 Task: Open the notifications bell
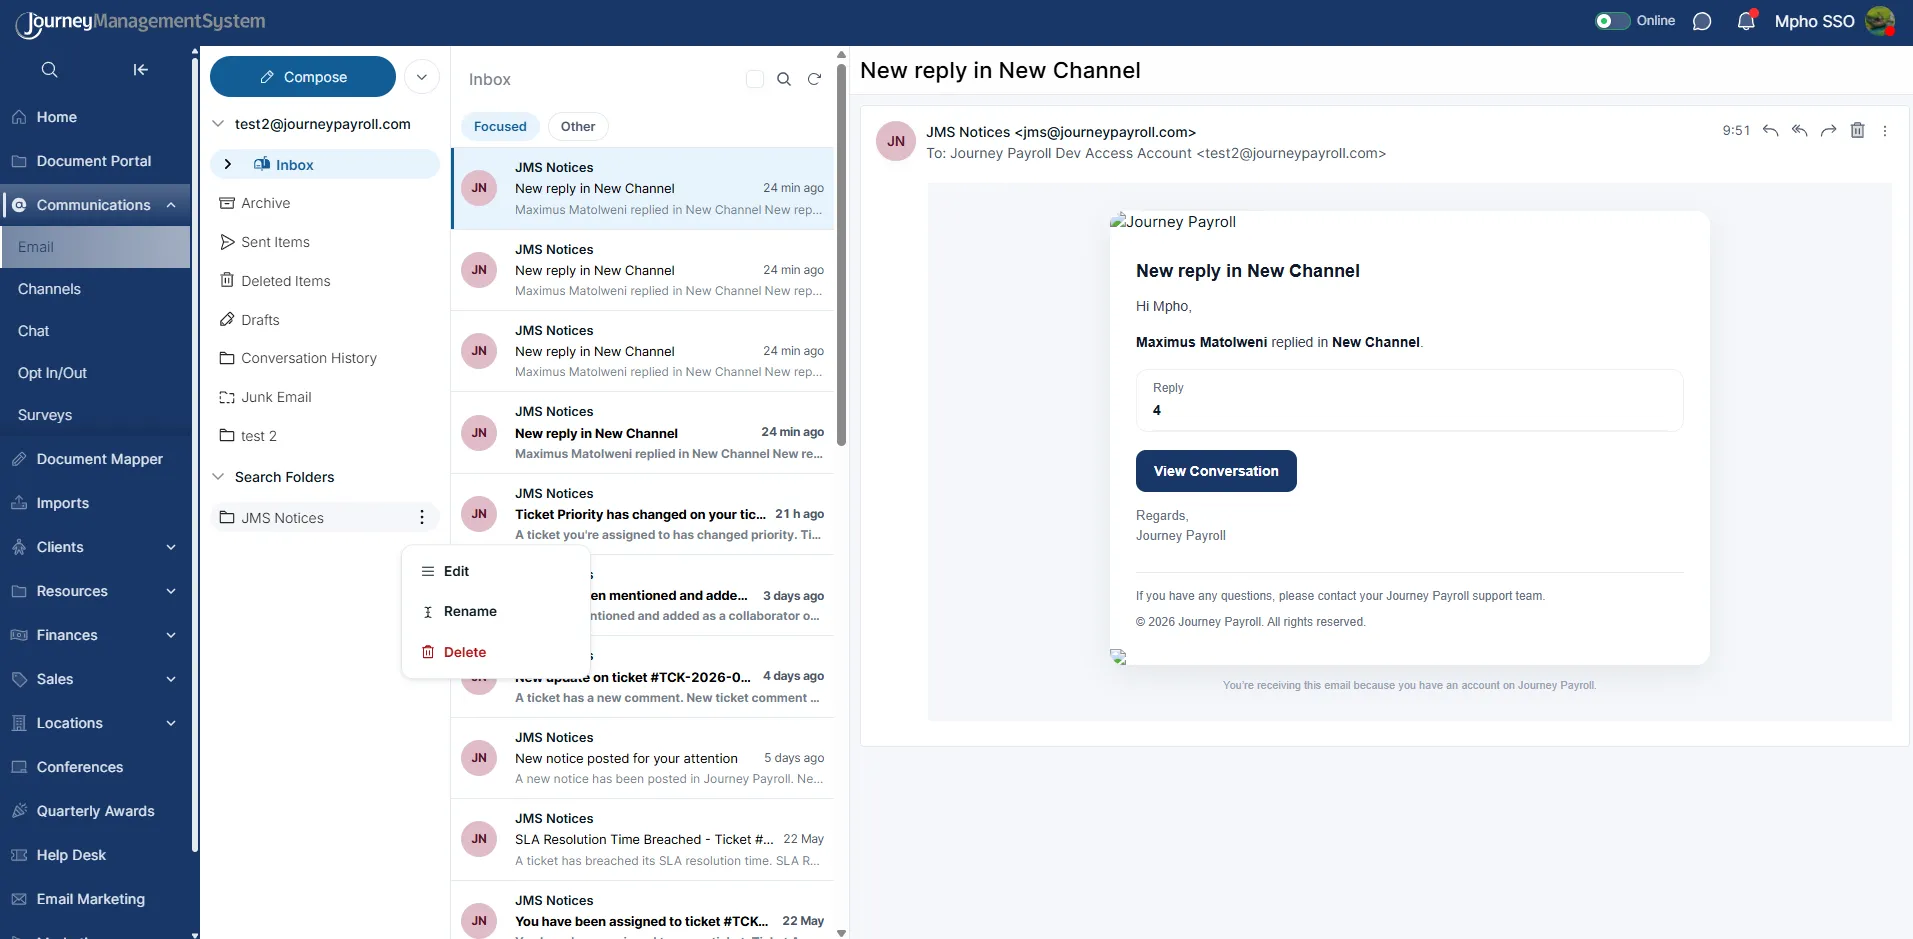click(1746, 21)
